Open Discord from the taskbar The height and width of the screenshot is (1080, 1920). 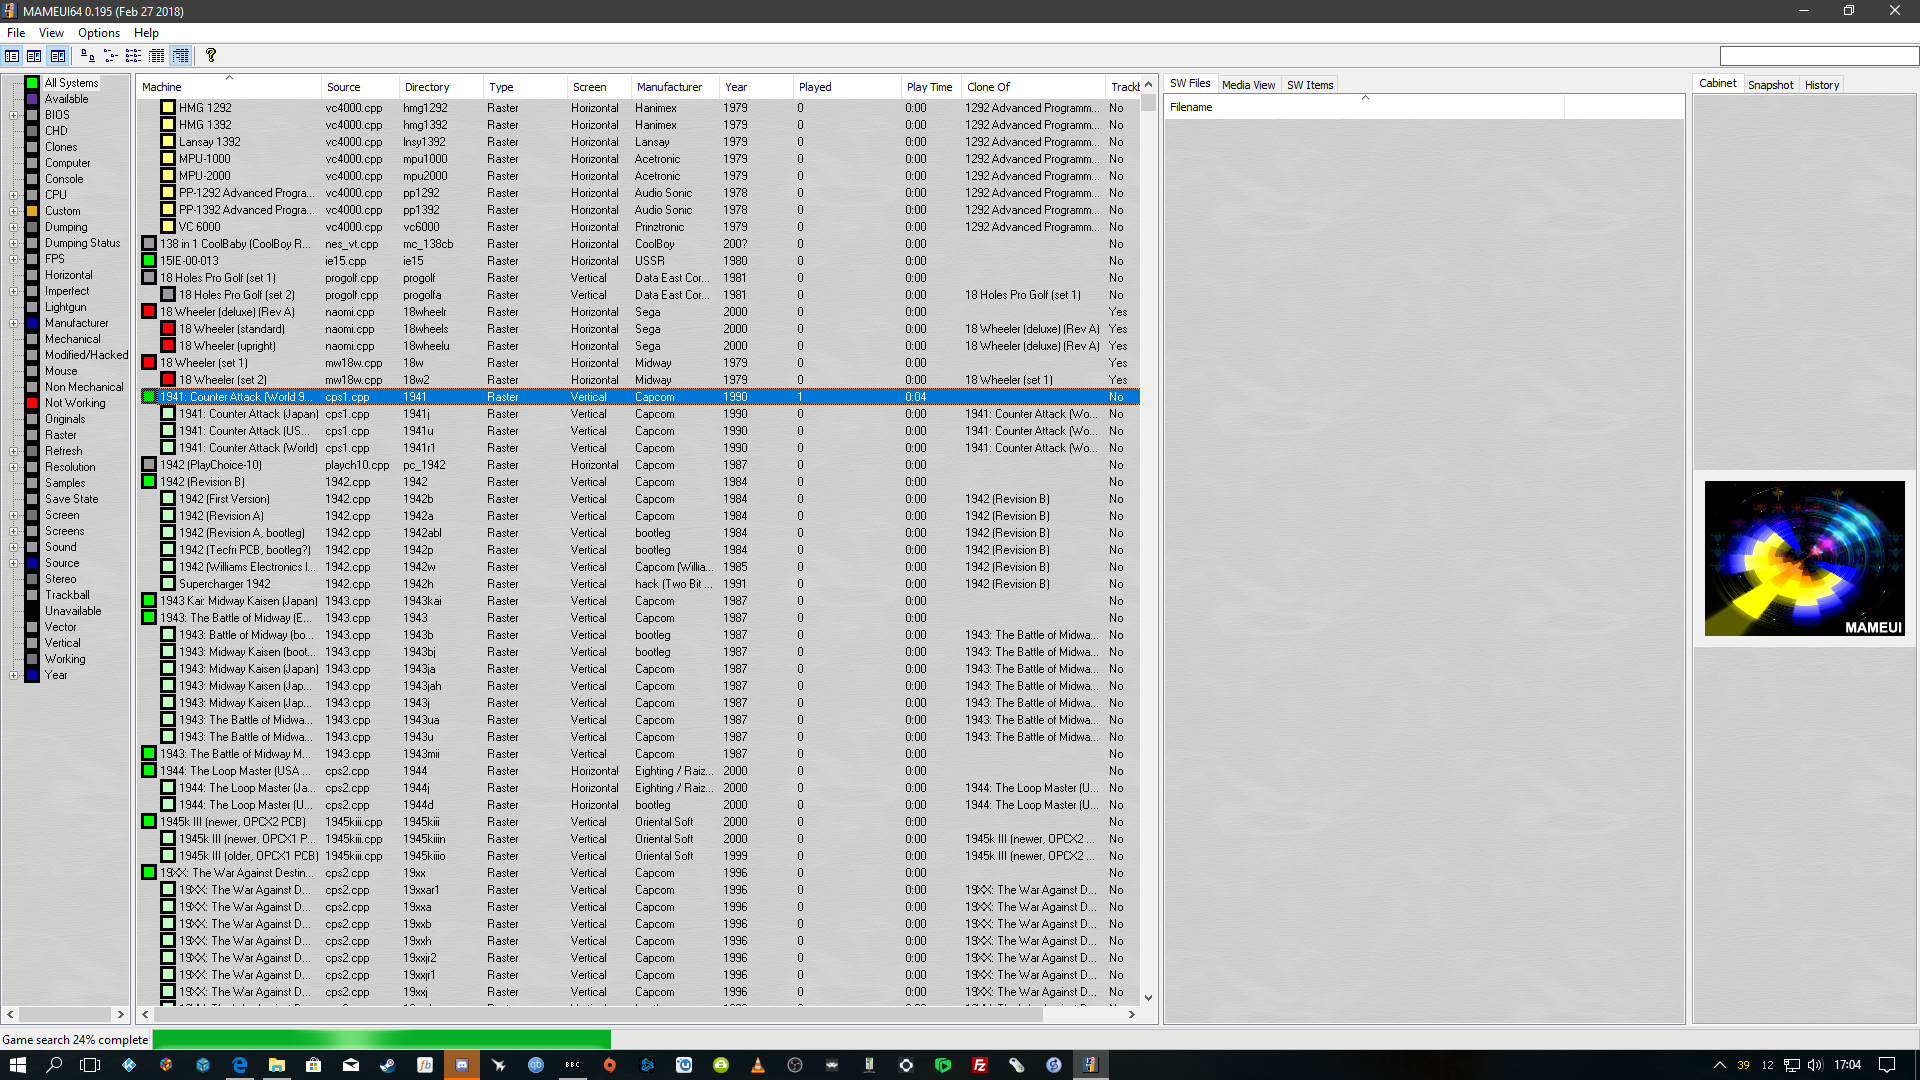coord(461,1065)
